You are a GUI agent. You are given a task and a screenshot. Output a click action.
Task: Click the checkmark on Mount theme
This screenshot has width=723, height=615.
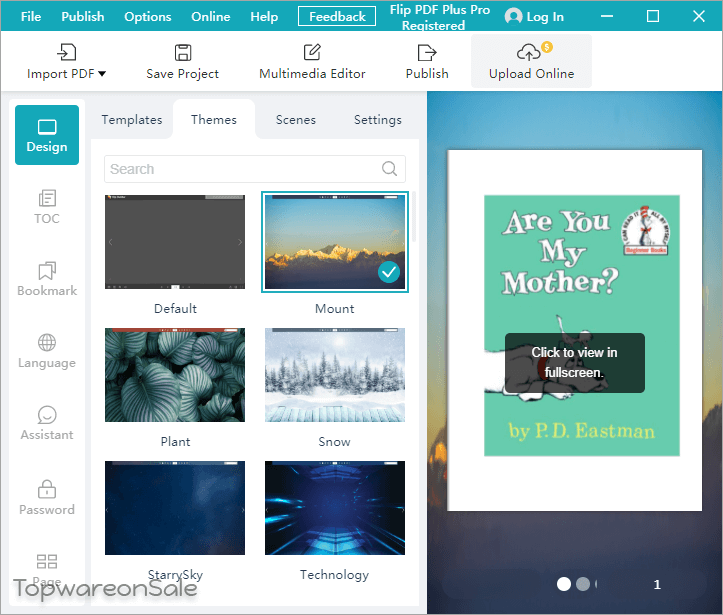pos(389,272)
